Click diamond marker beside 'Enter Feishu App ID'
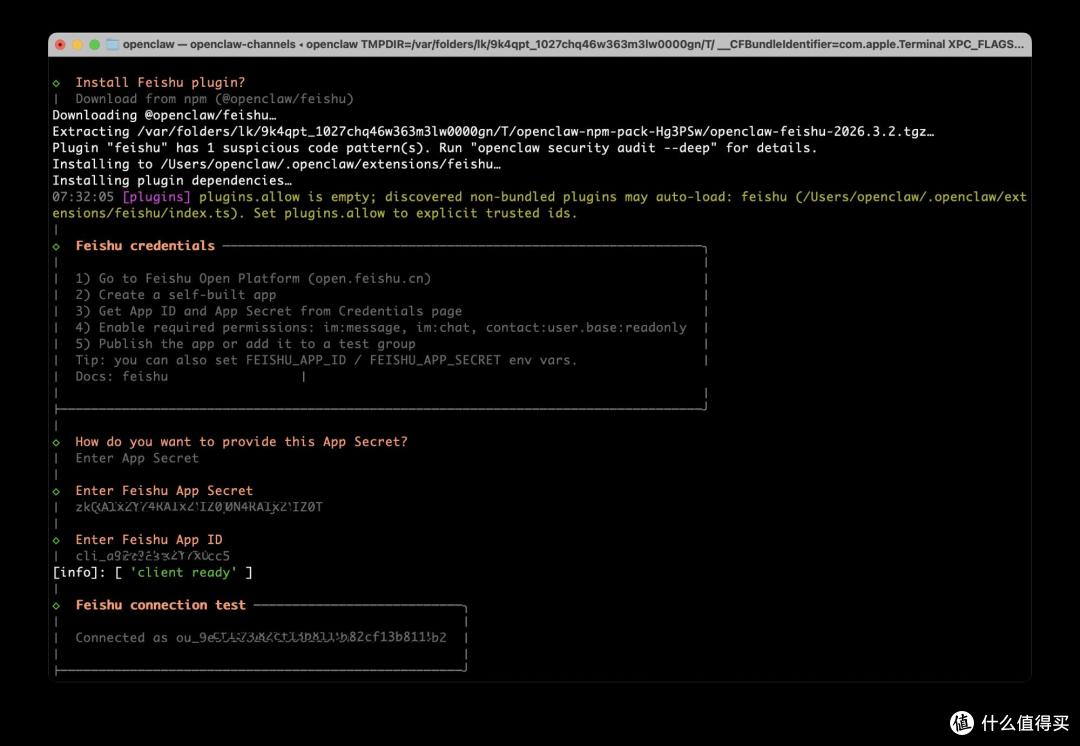Viewport: 1080px width, 746px height. [x=56, y=540]
